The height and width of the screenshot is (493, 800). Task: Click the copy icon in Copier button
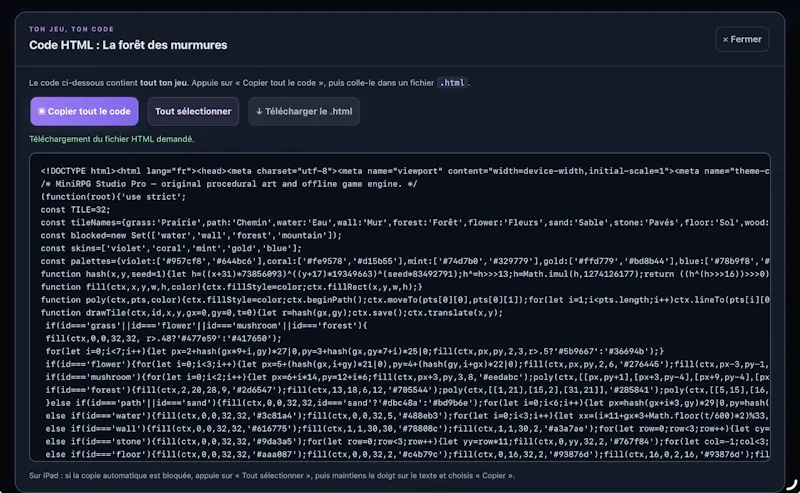click(42, 111)
